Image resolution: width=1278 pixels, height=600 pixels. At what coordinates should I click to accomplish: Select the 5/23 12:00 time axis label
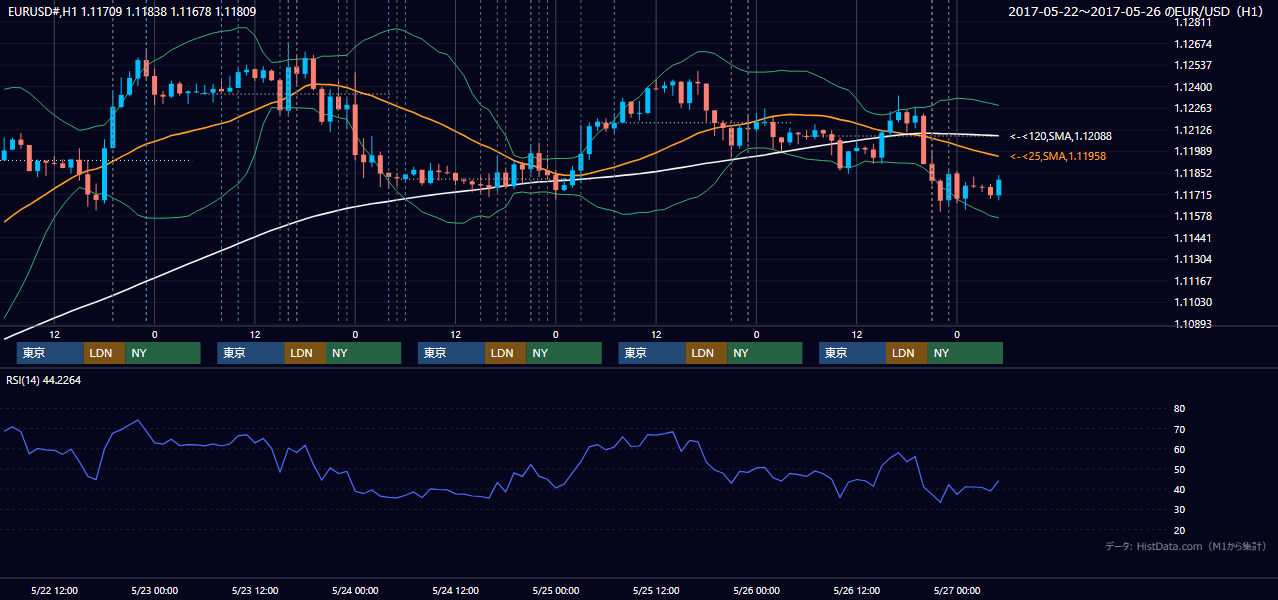coord(255,590)
